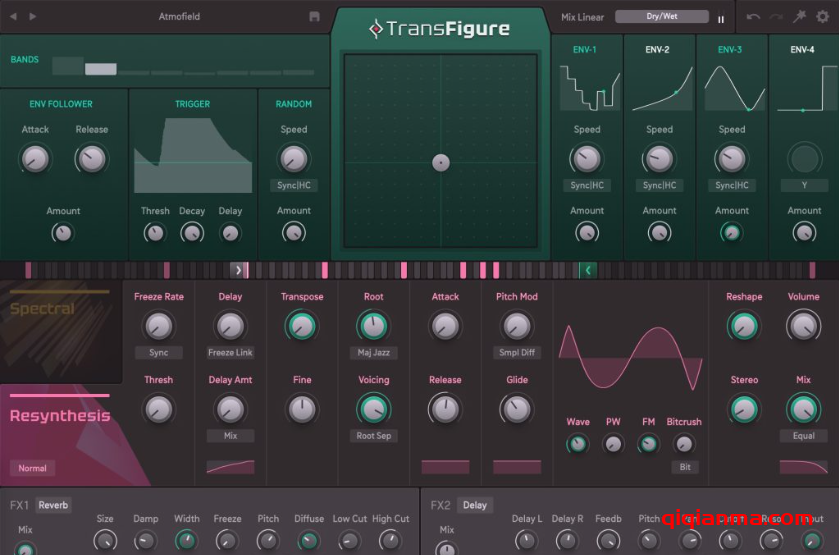This screenshot has height=555, width=839.
Task: Click the Env Follower Attack knob
Action: (35, 159)
